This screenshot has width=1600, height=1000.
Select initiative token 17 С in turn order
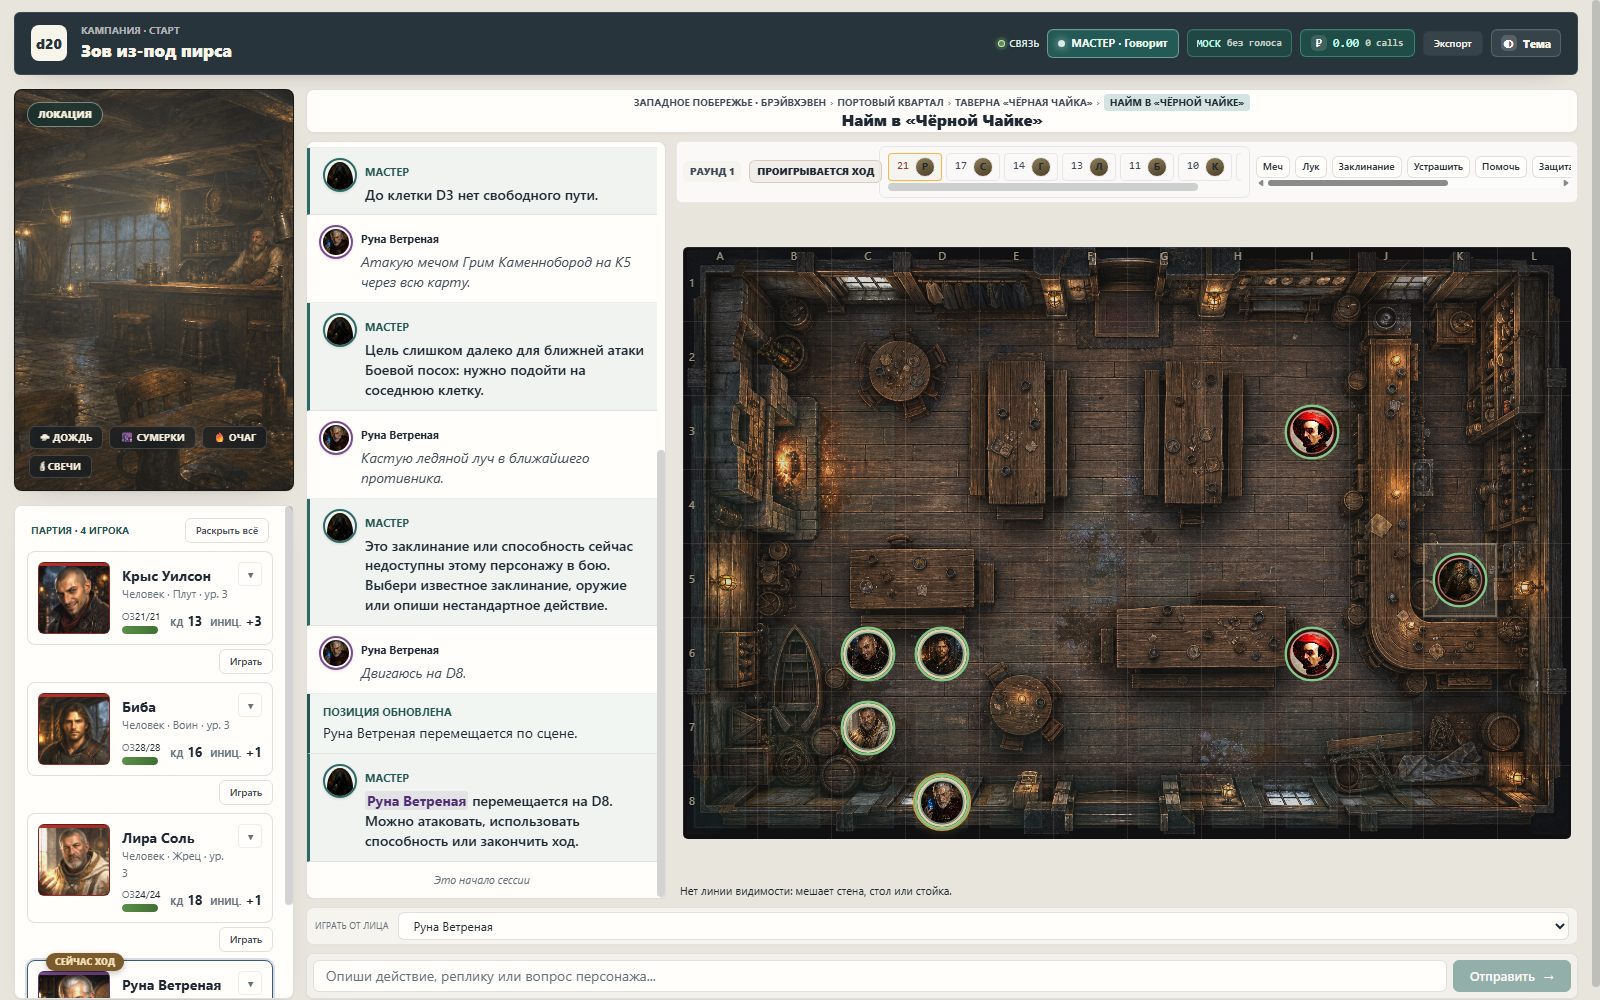pyautogui.click(x=972, y=166)
